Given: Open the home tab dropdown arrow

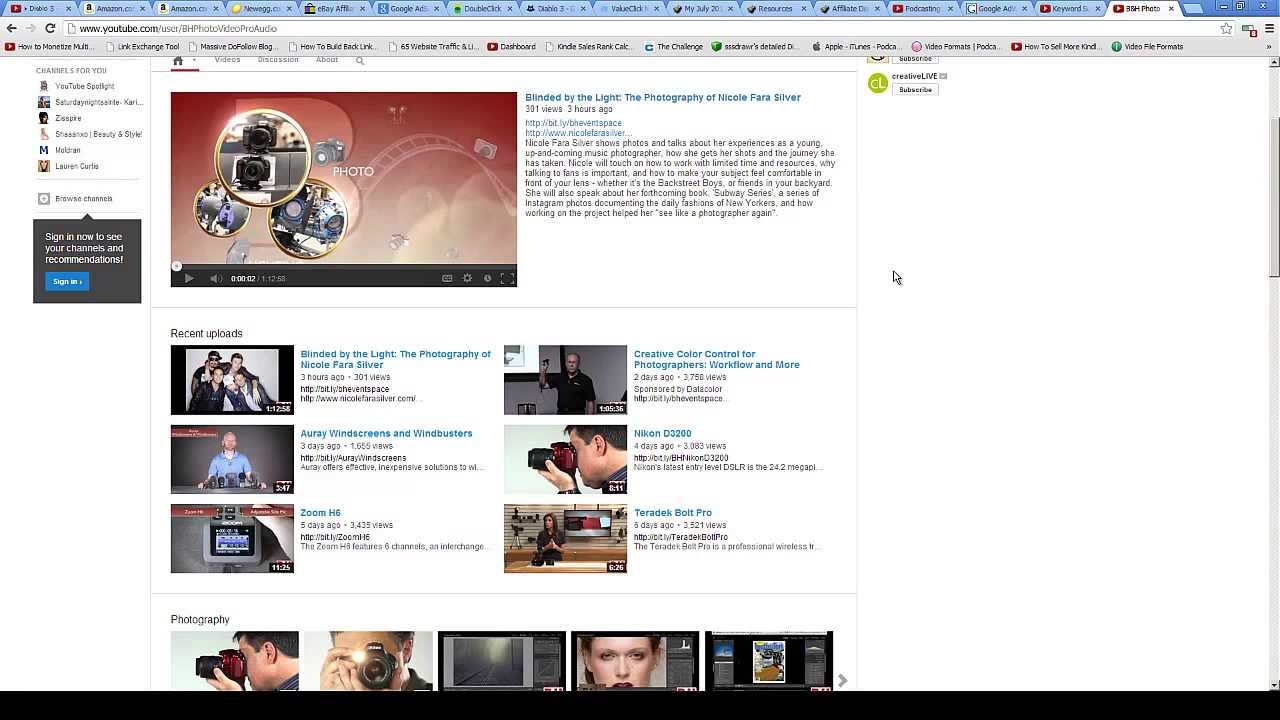Looking at the screenshot, I should (194, 60).
